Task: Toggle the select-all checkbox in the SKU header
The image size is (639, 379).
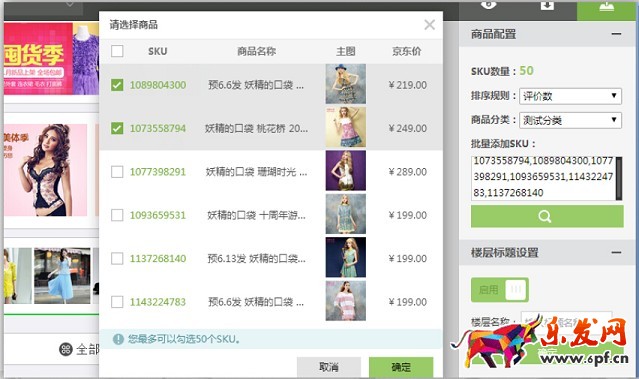Action: 117,51
